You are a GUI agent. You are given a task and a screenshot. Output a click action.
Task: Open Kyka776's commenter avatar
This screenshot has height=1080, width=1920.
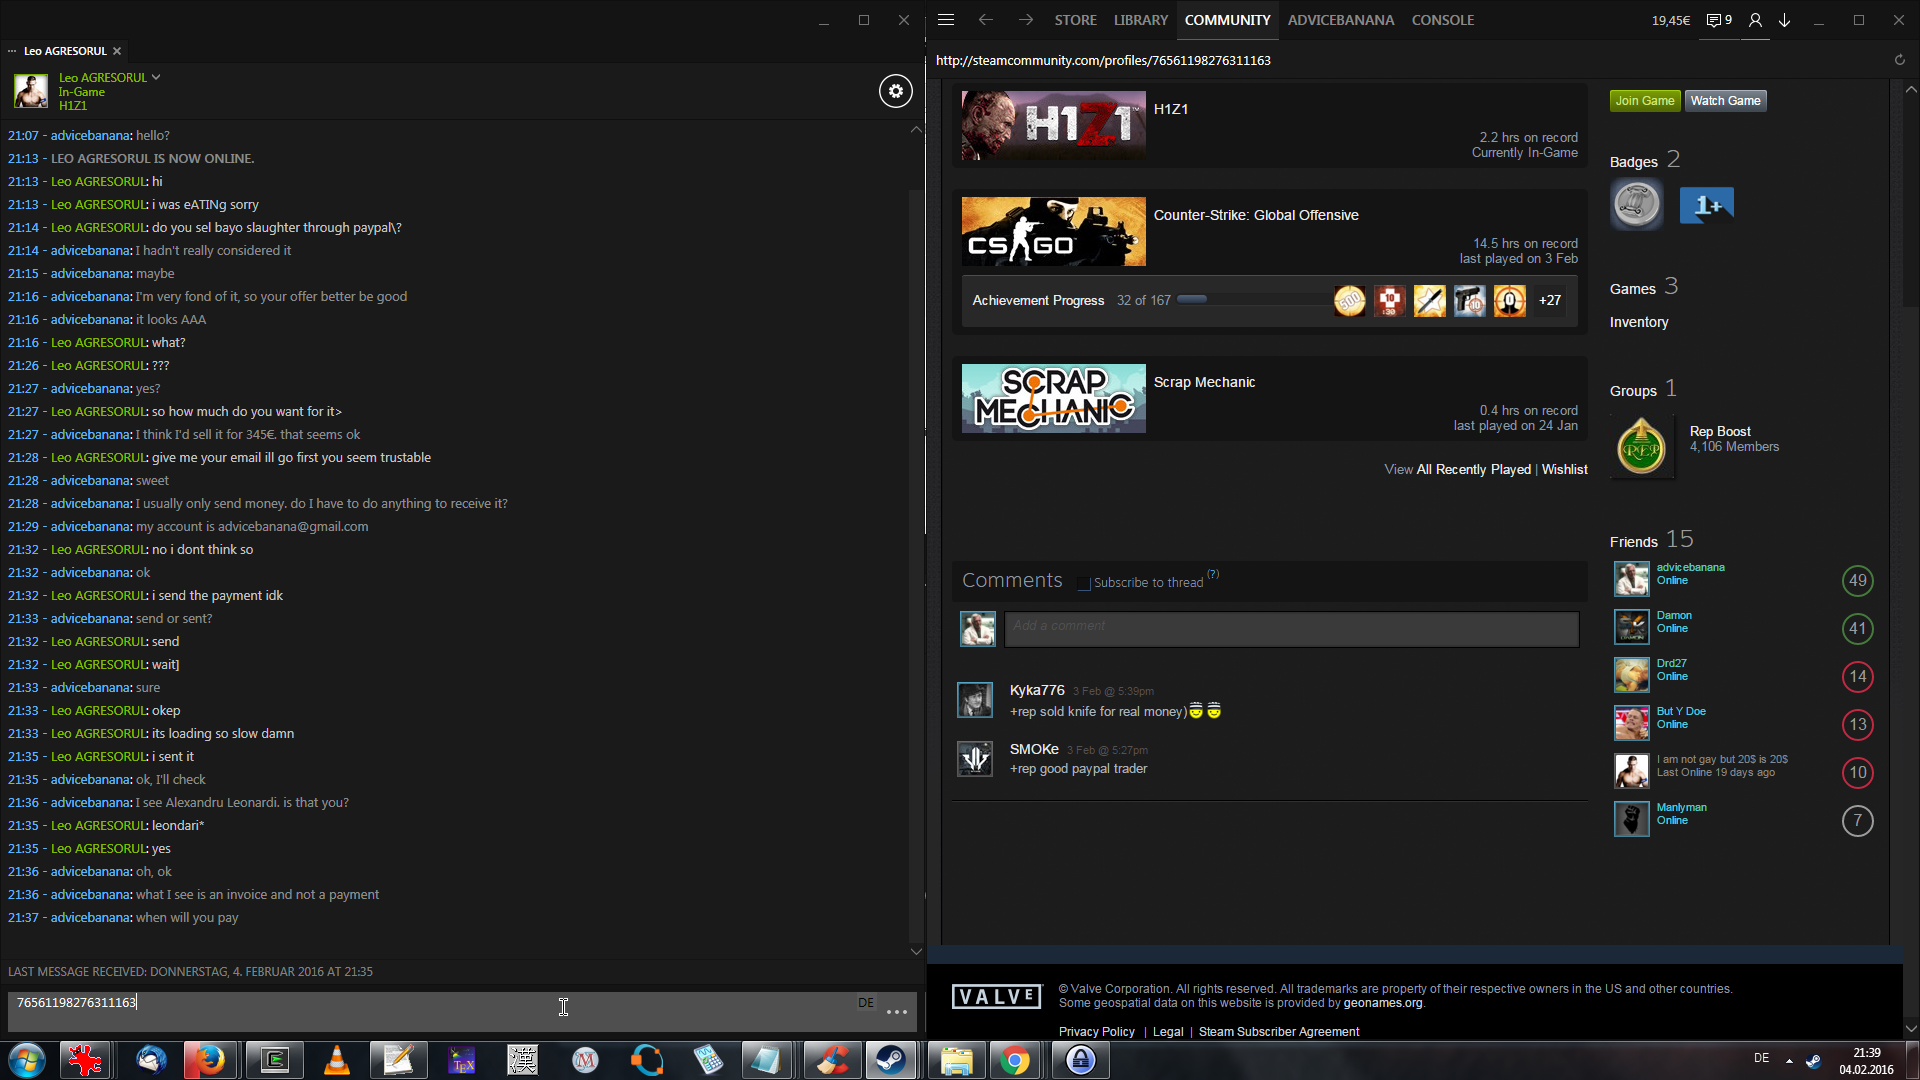coord(975,700)
